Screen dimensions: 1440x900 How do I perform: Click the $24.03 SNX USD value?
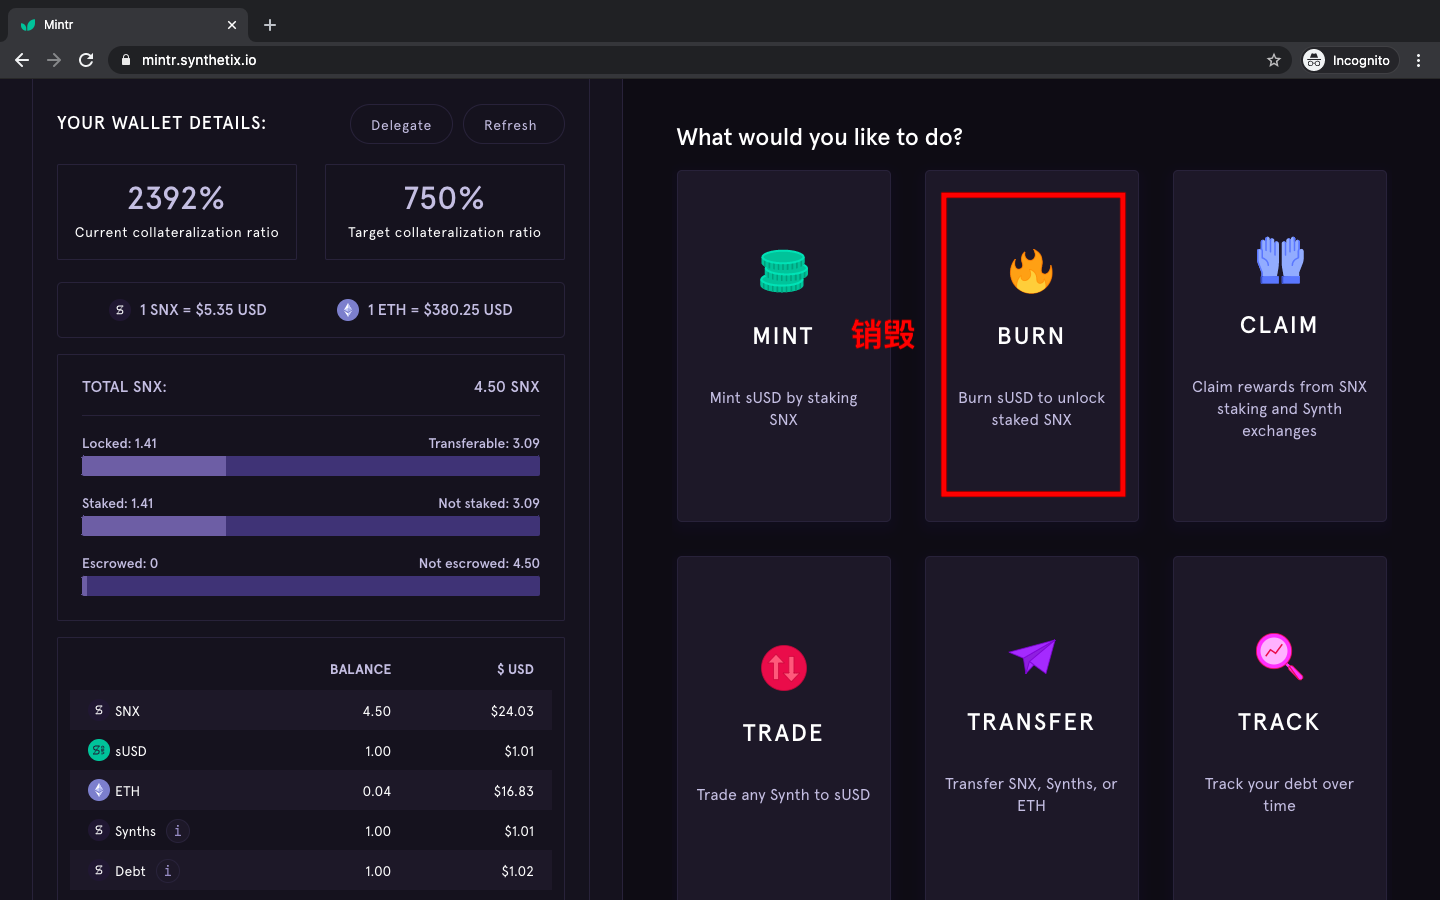pos(512,711)
